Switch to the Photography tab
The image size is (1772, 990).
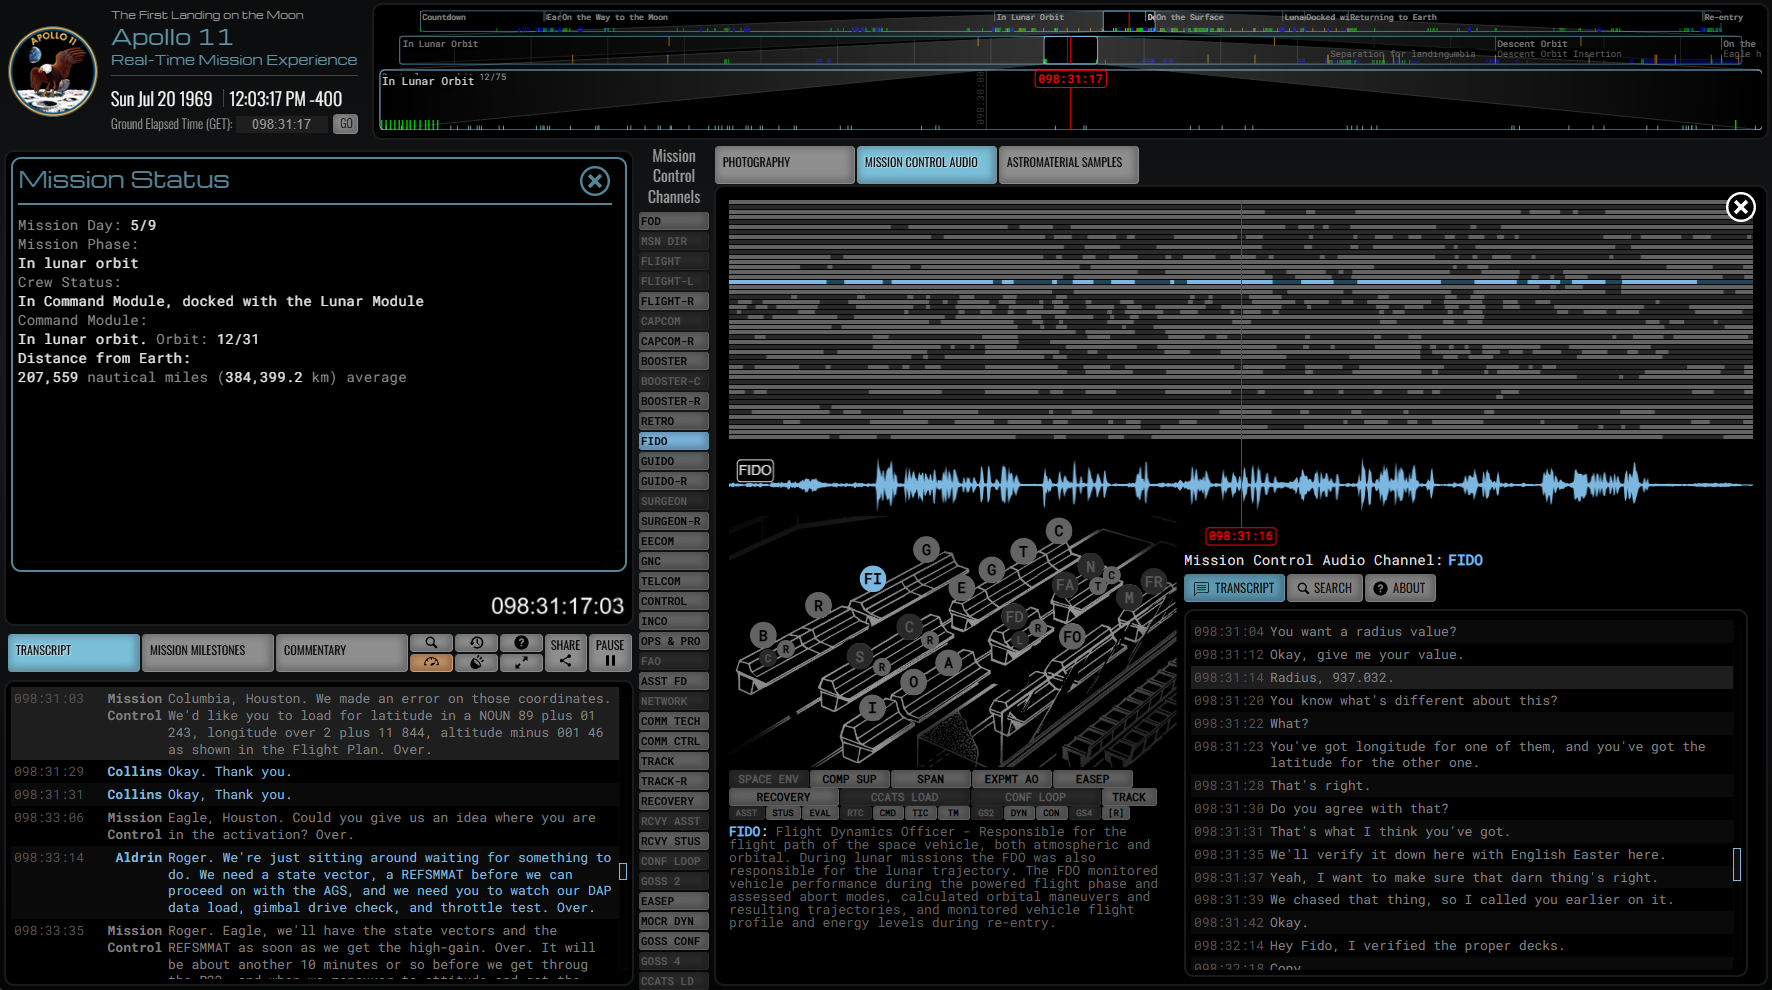pyautogui.click(x=785, y=164)
